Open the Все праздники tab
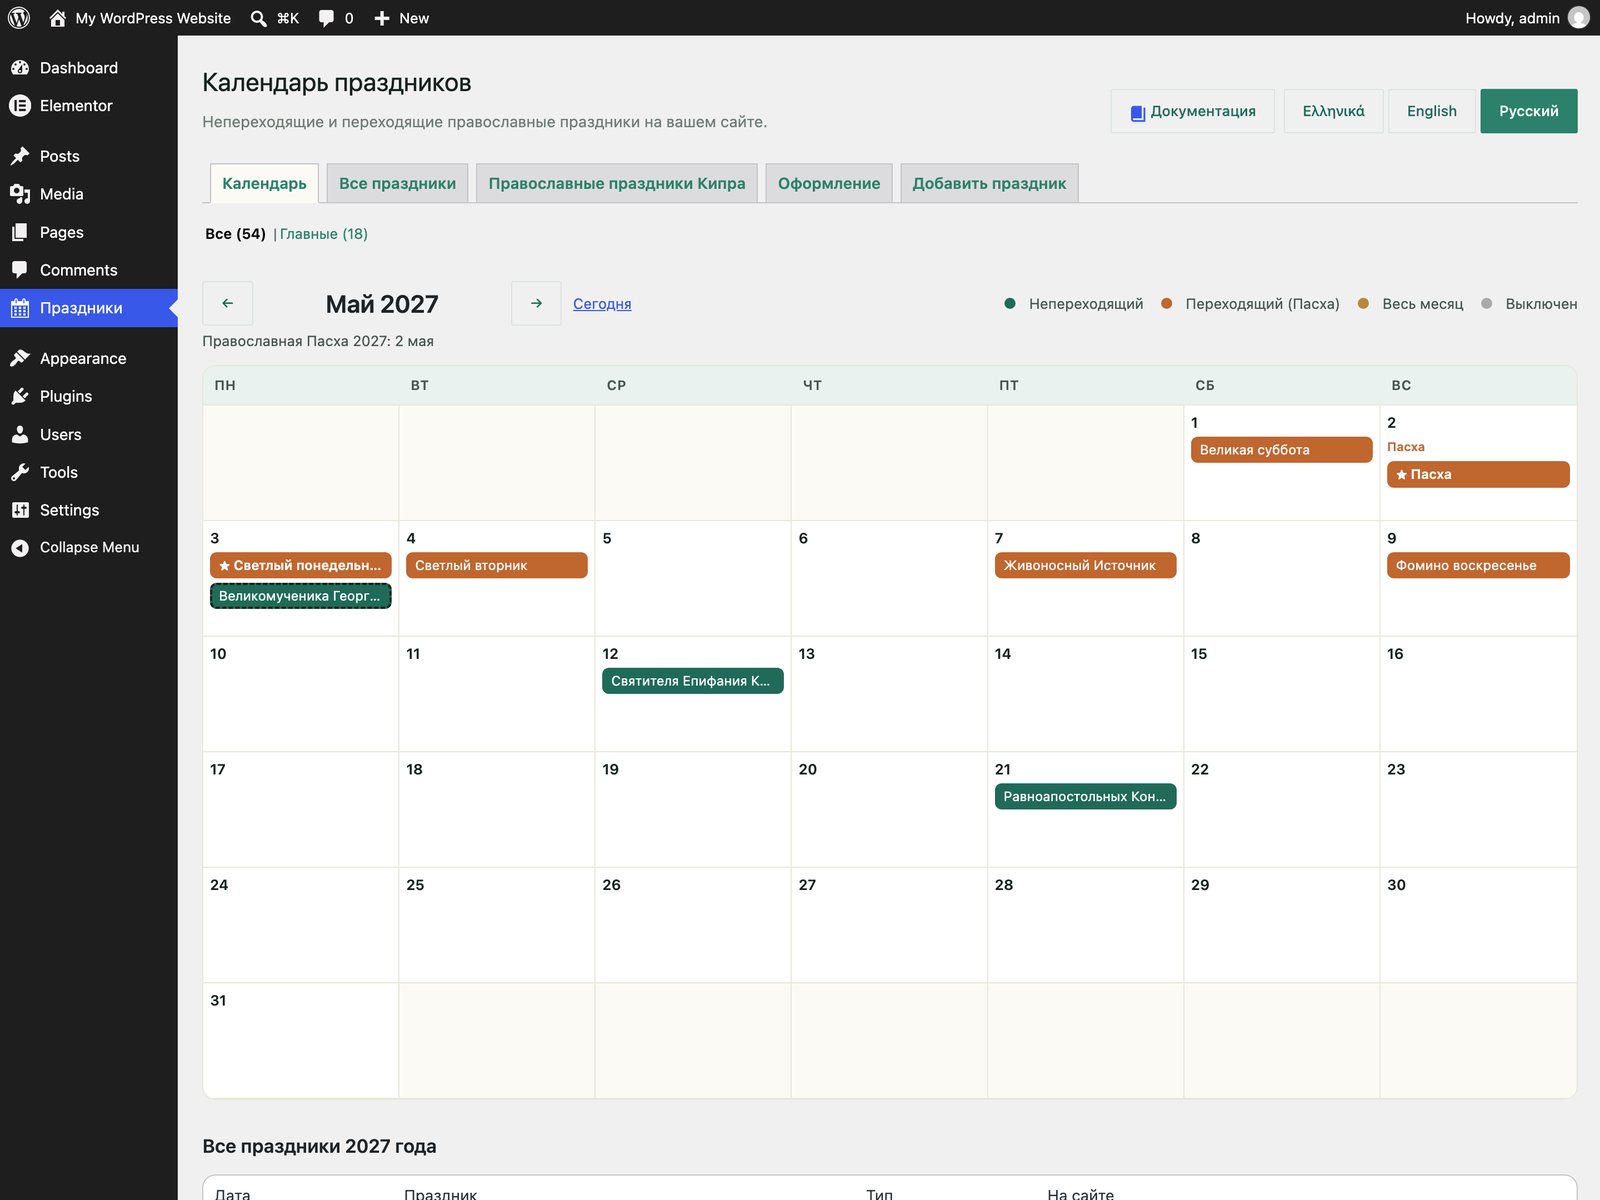Screen dimensions: 1600x1200 click(x=397, y=183)
